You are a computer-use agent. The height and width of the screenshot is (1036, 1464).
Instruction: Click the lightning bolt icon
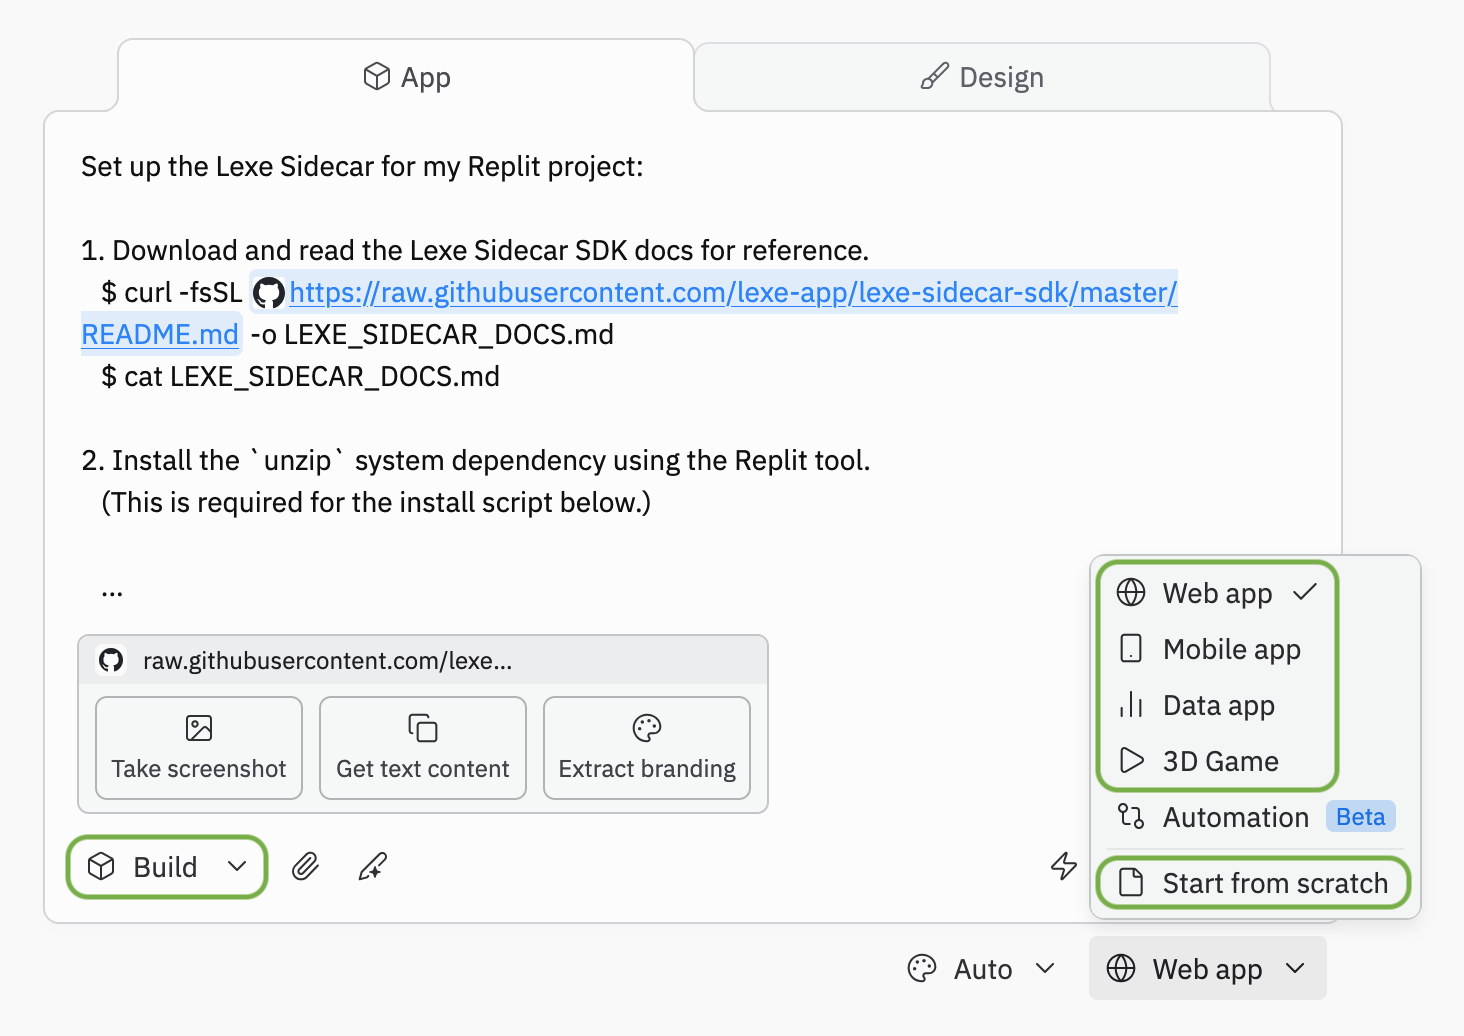point(1063,866)
